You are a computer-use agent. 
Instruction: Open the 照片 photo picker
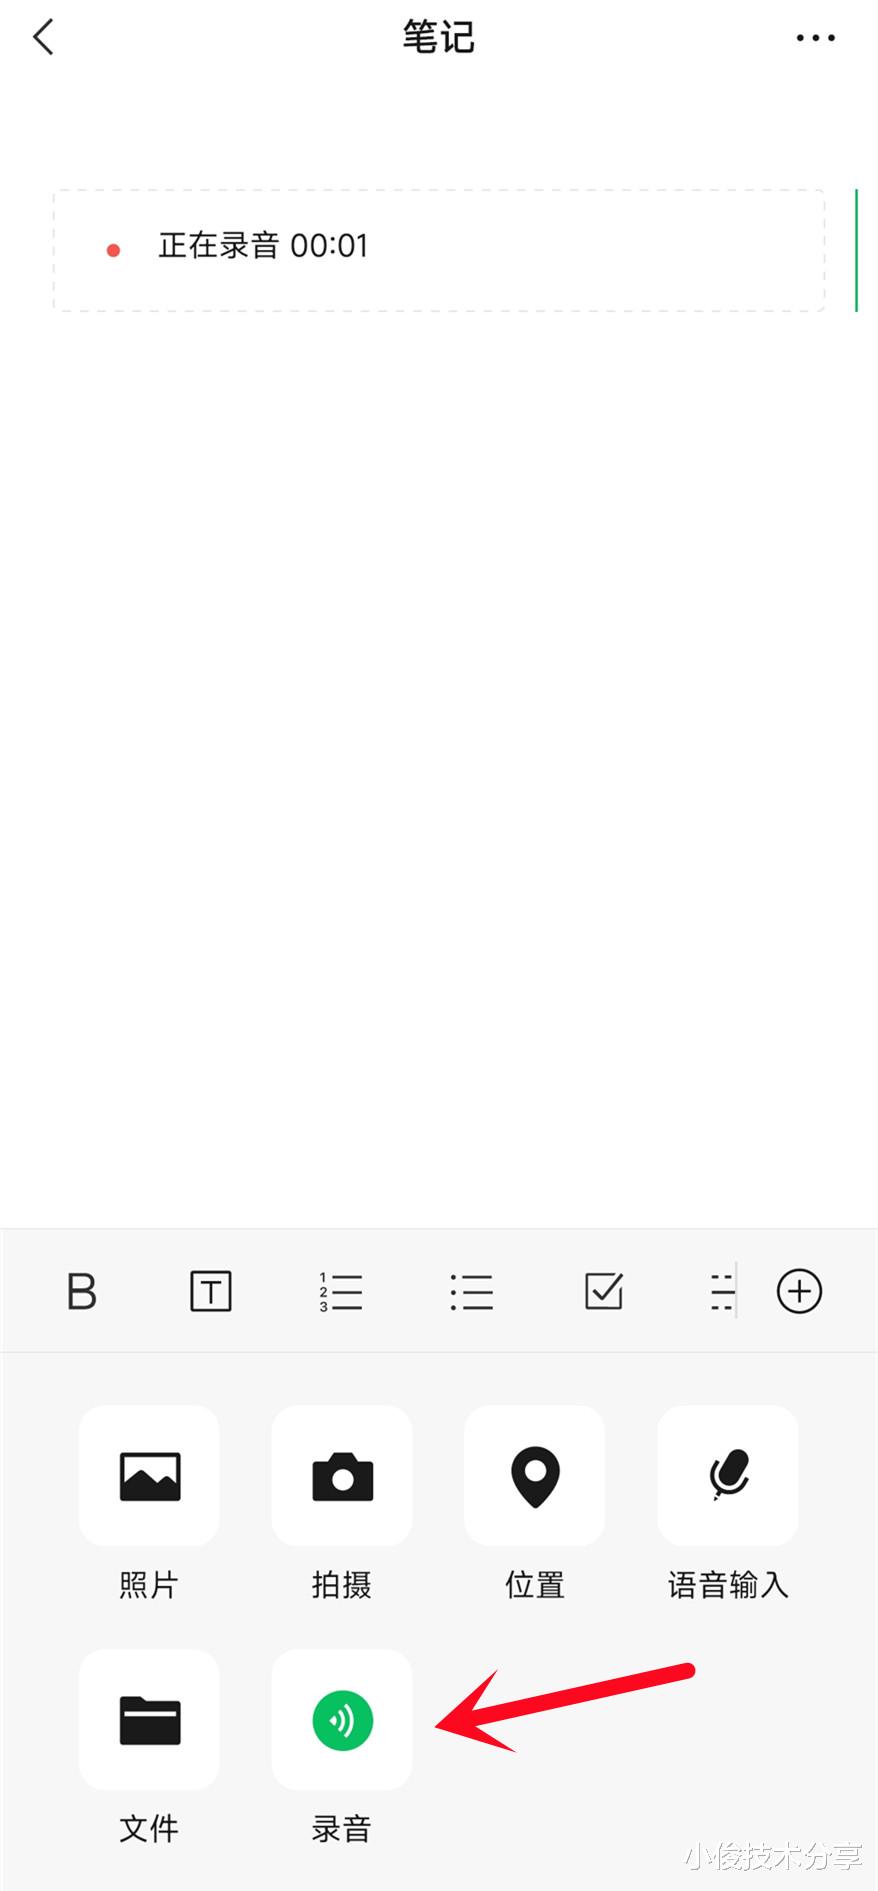click(149, 1476)
